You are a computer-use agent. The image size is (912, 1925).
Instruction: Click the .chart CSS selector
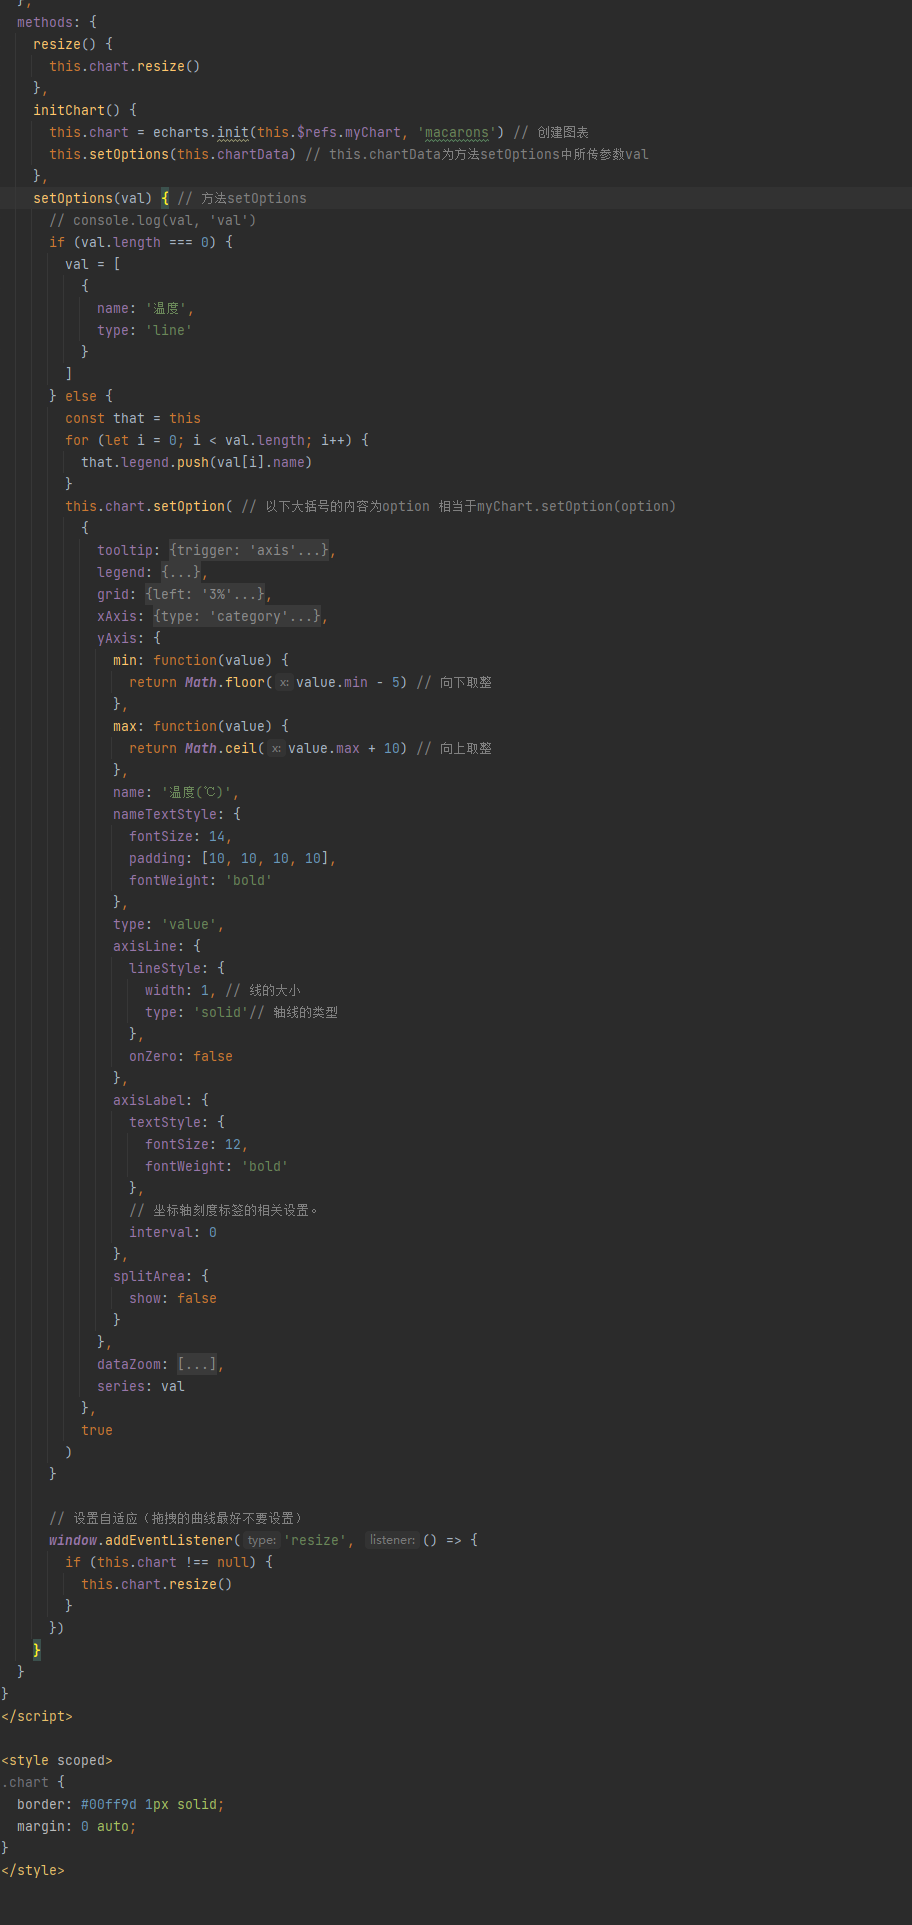[x=25, y=1782]
